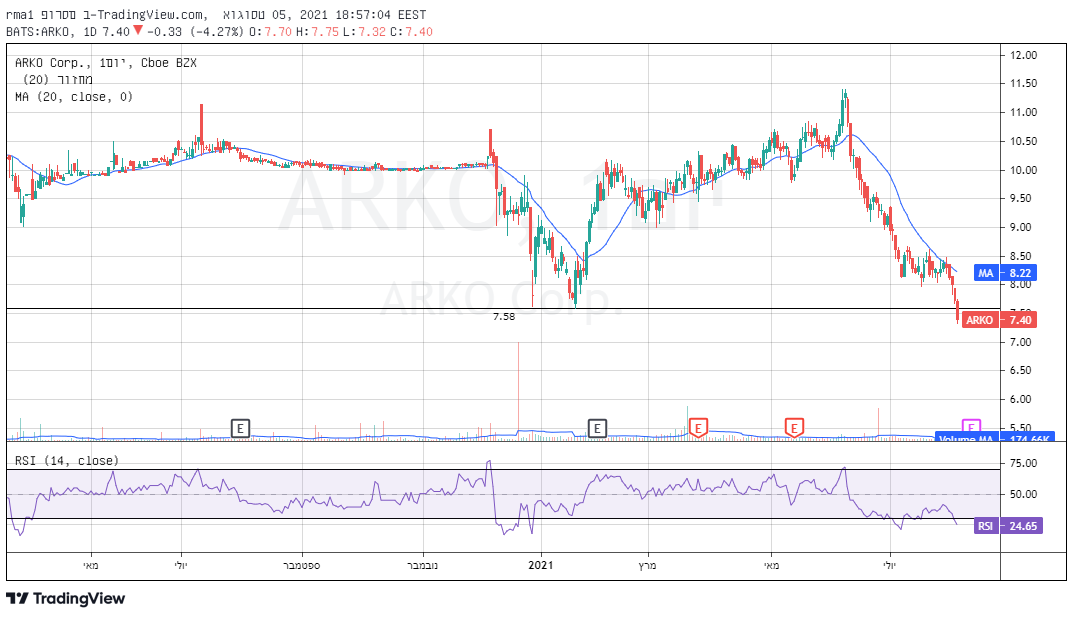Click the red down arrow in header
The height and width of the screenshot is (617, 1073).
pyautogui.click(x=138, y=30)
